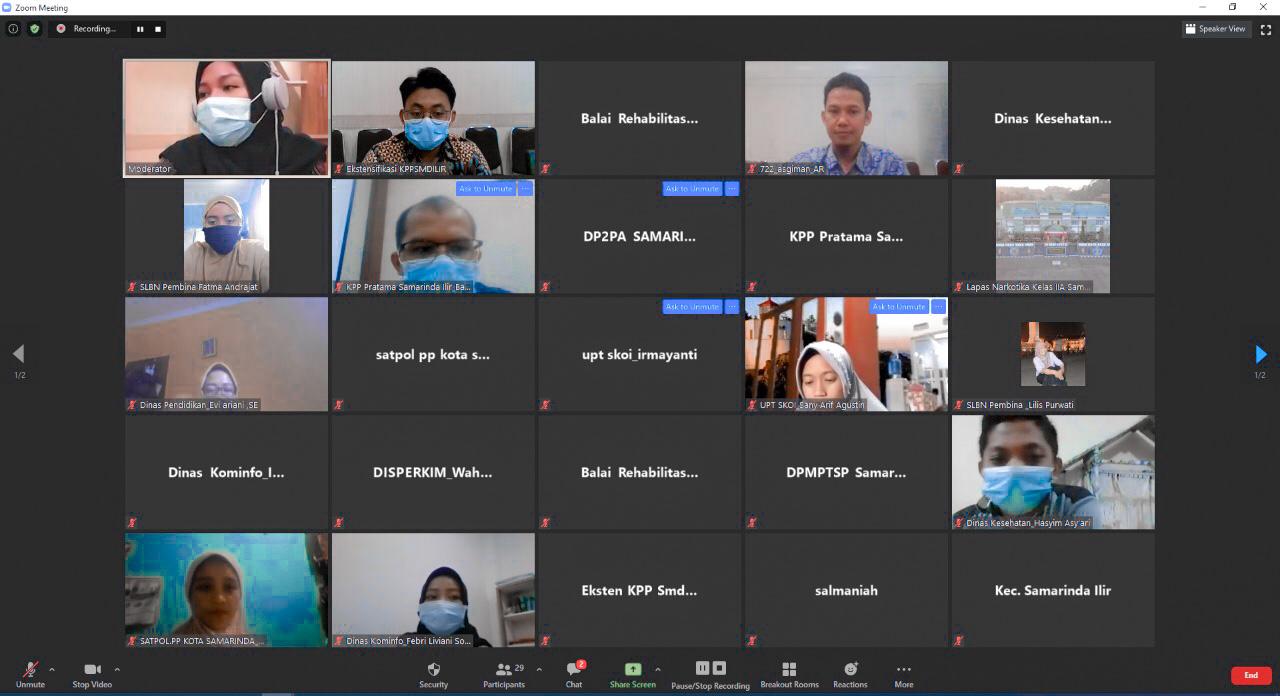Pause recording from the top-left indicator
The width and height of the screenshot is (1280, 696).
click(x=140, y=29)
